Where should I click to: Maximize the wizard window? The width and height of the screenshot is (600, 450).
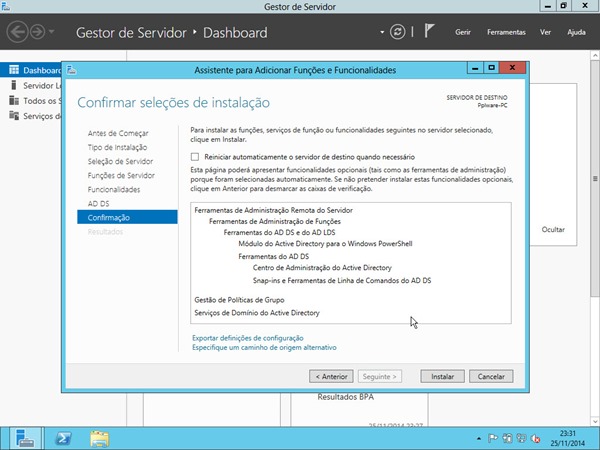pos(491,68)
